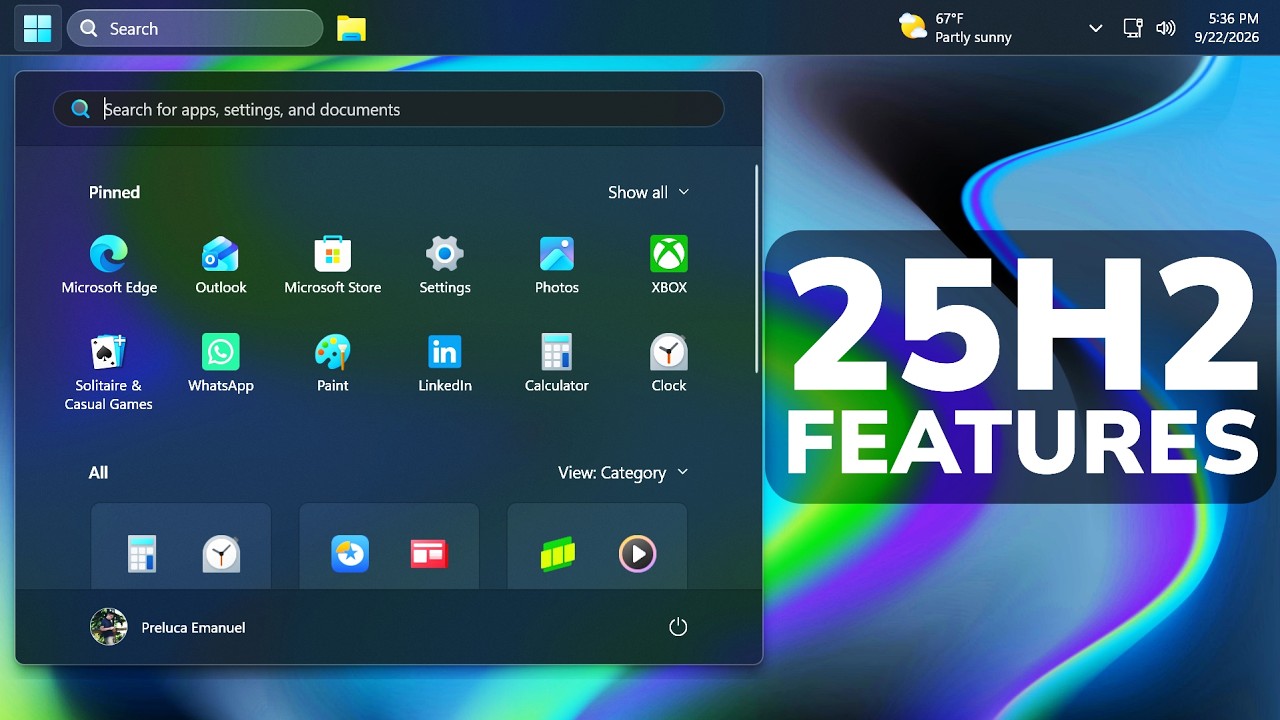Open the Preluca Emanuel user account menu

click(x=167, y=627)
